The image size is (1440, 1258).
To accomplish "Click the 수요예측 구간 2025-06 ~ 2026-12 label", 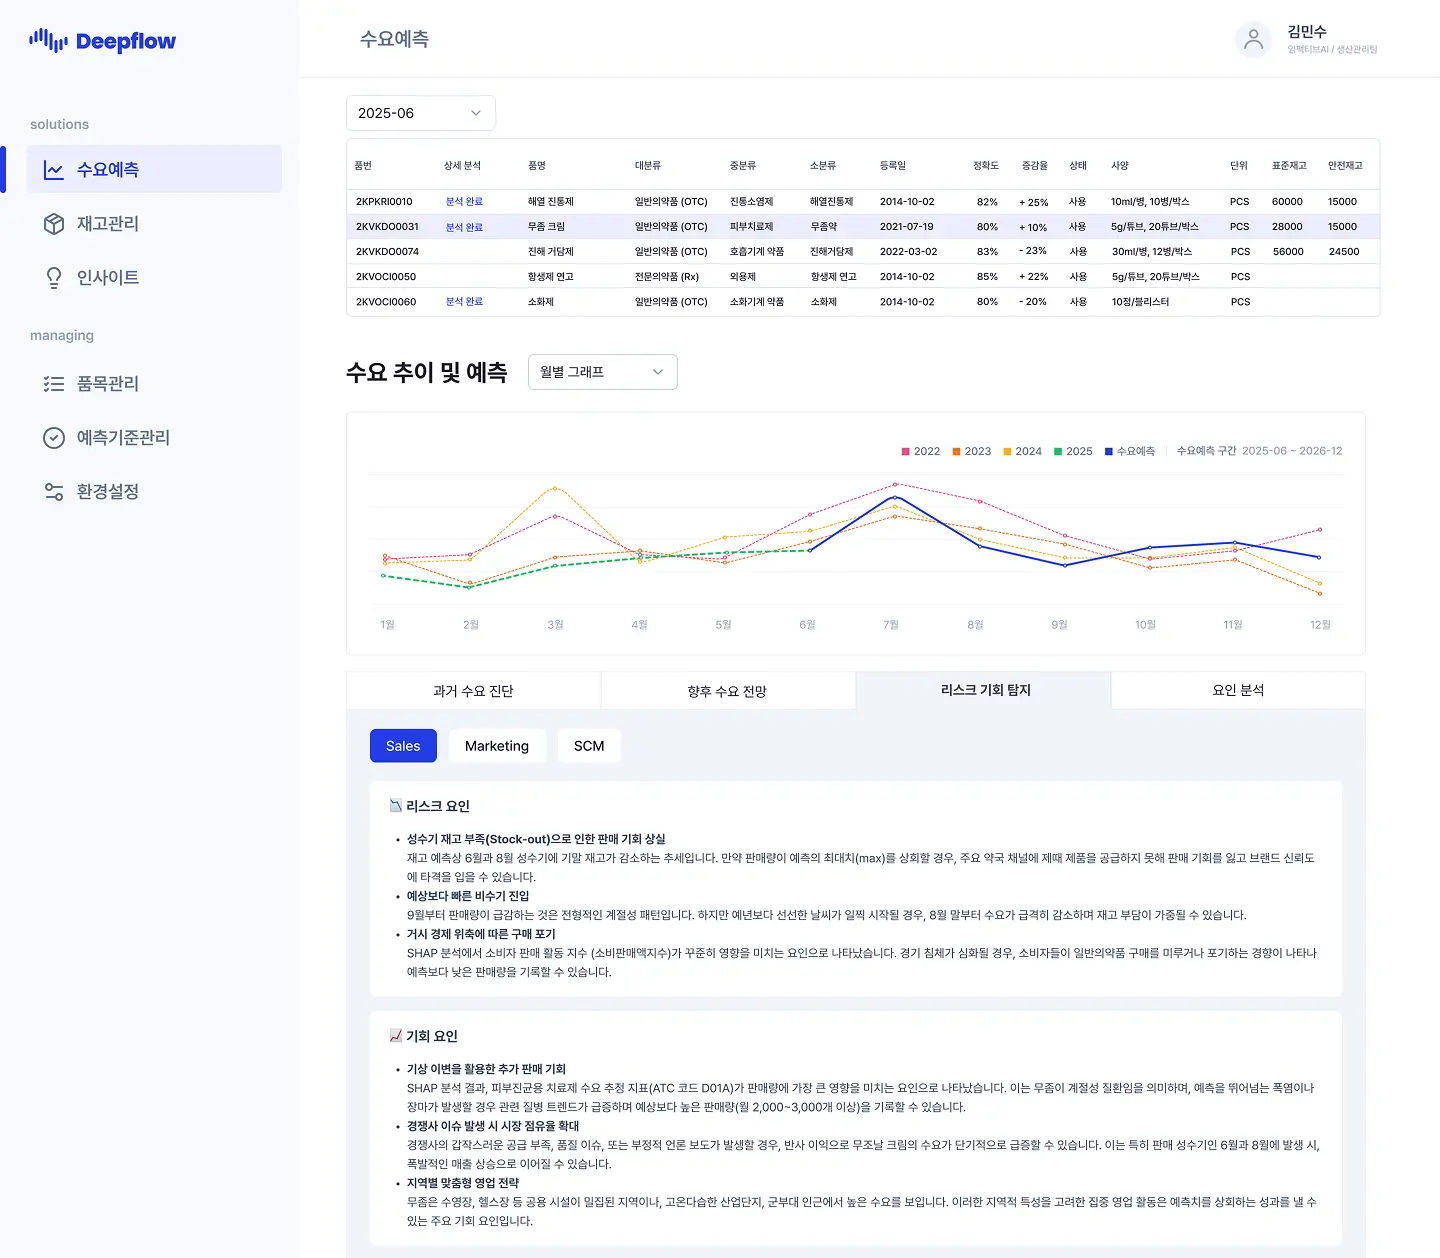I will (x=1259, y=452).
